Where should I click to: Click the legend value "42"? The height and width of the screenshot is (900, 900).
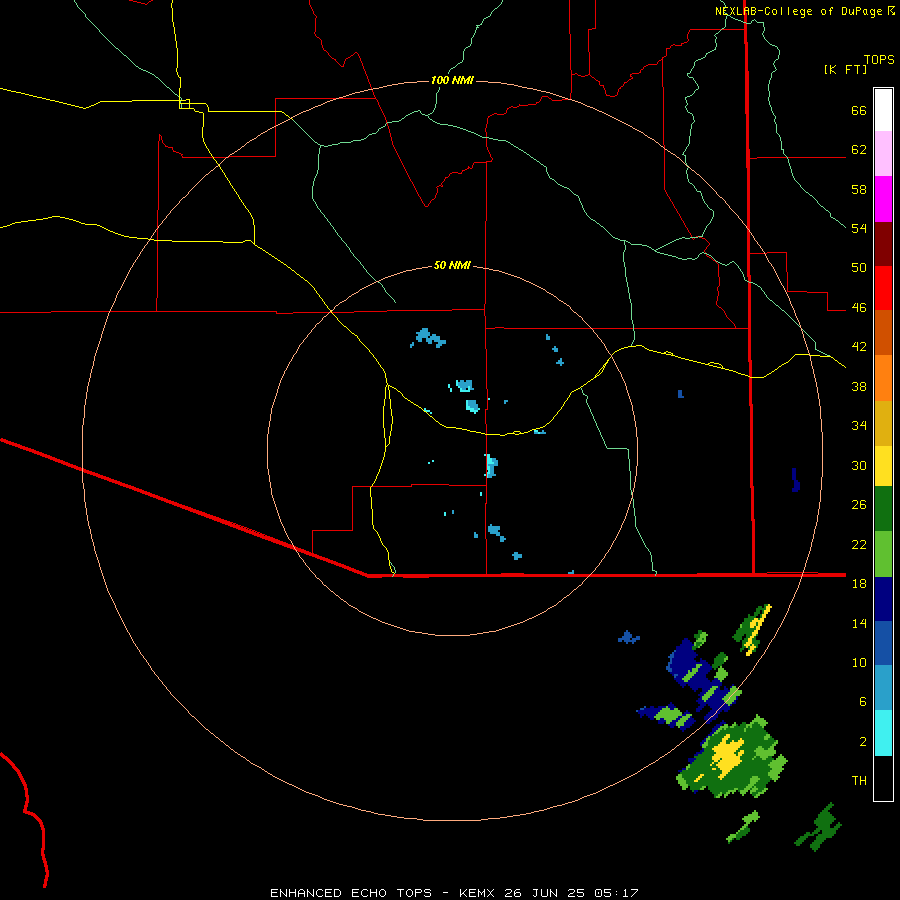859,347
